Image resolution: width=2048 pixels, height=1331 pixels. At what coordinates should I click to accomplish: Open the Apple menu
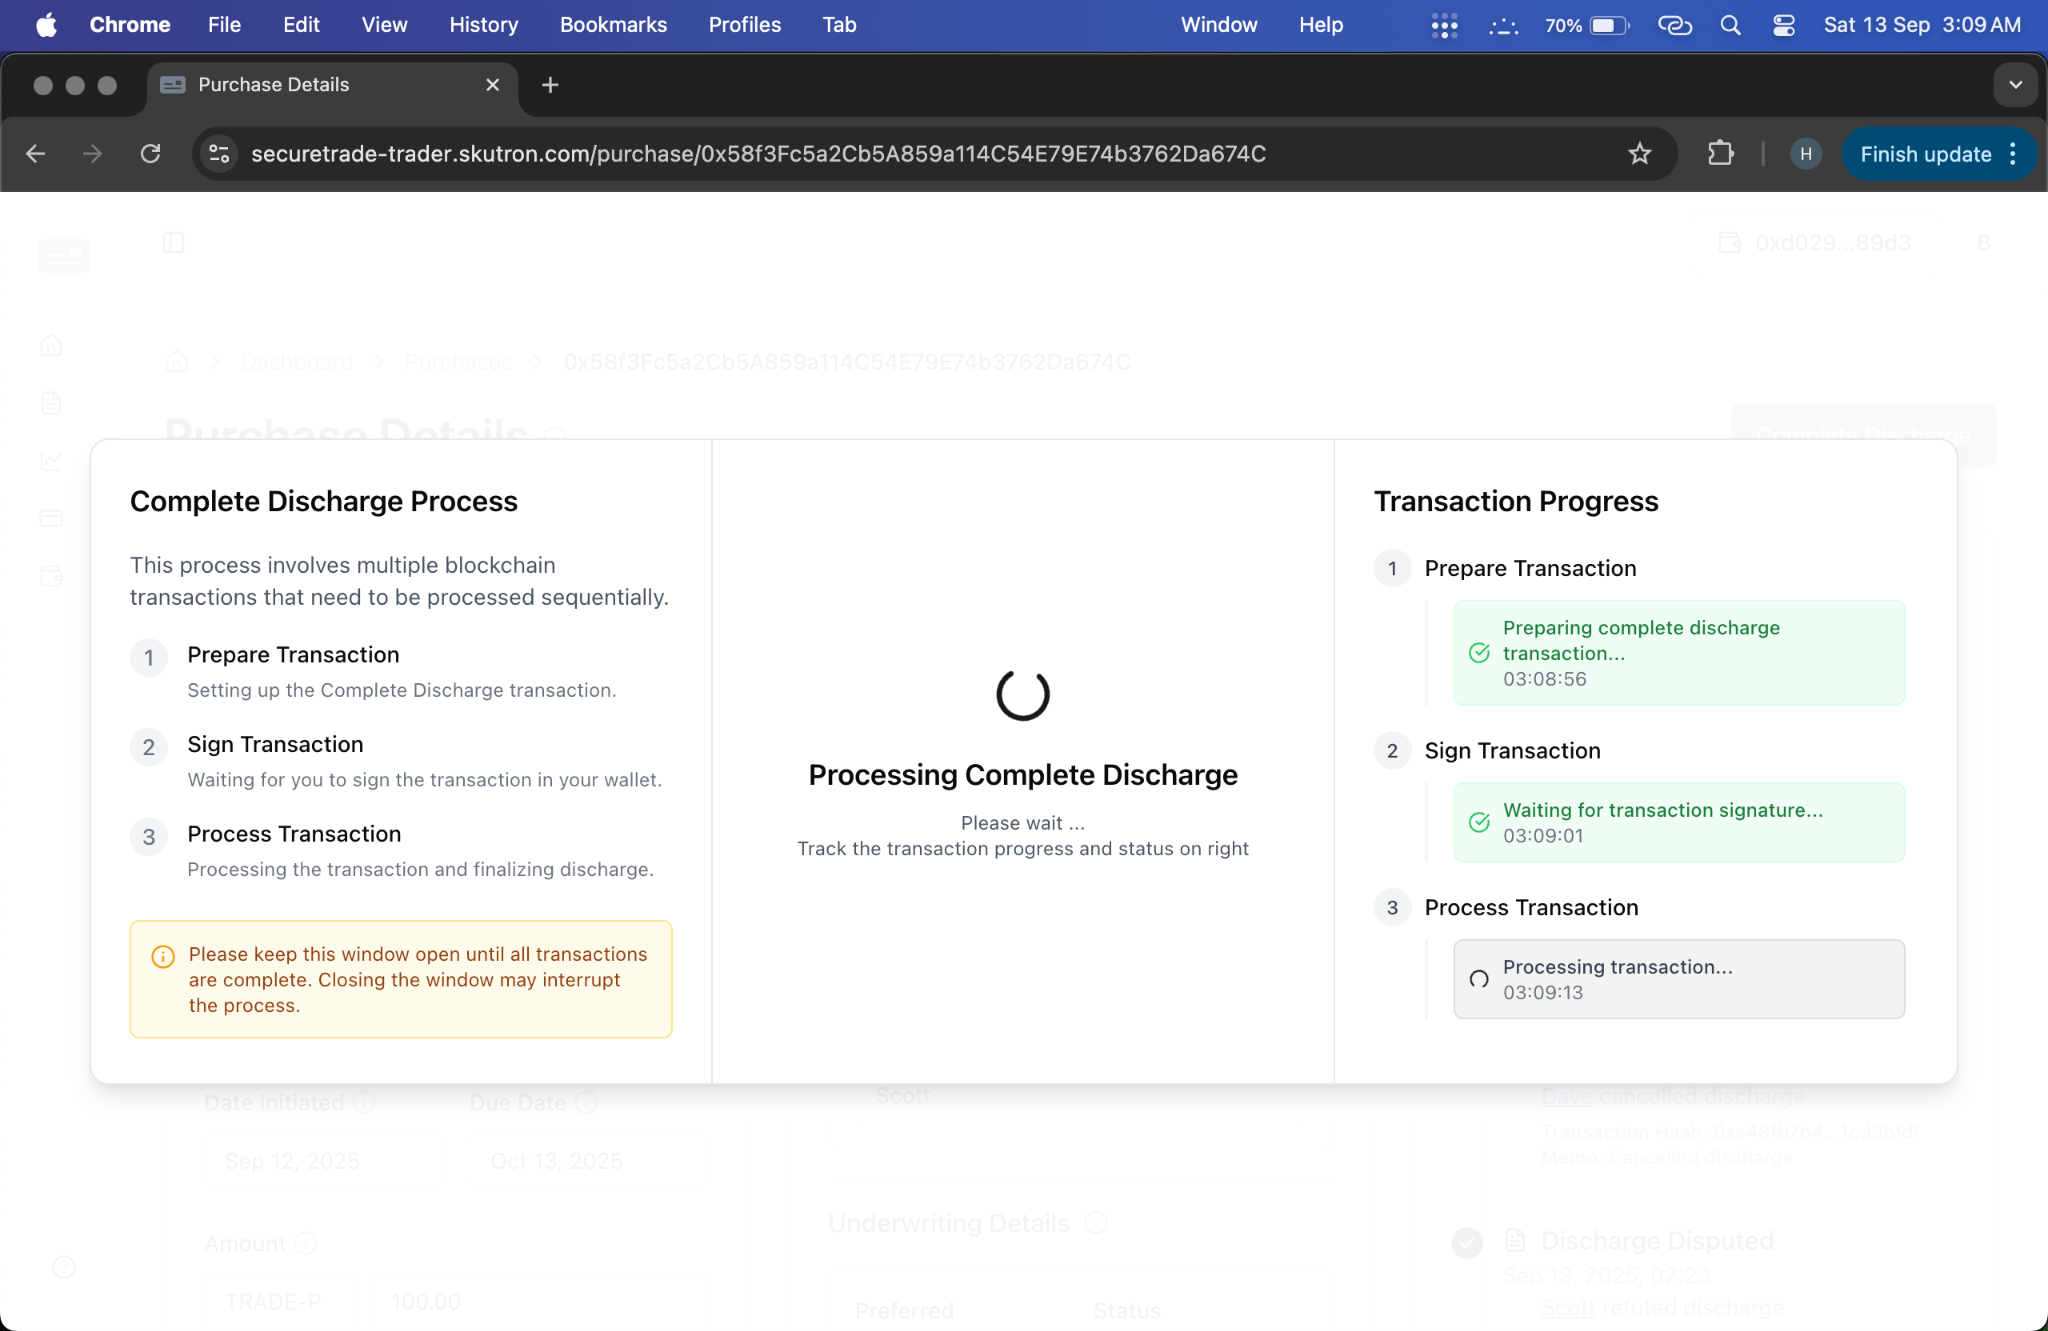tap(46, 25)
